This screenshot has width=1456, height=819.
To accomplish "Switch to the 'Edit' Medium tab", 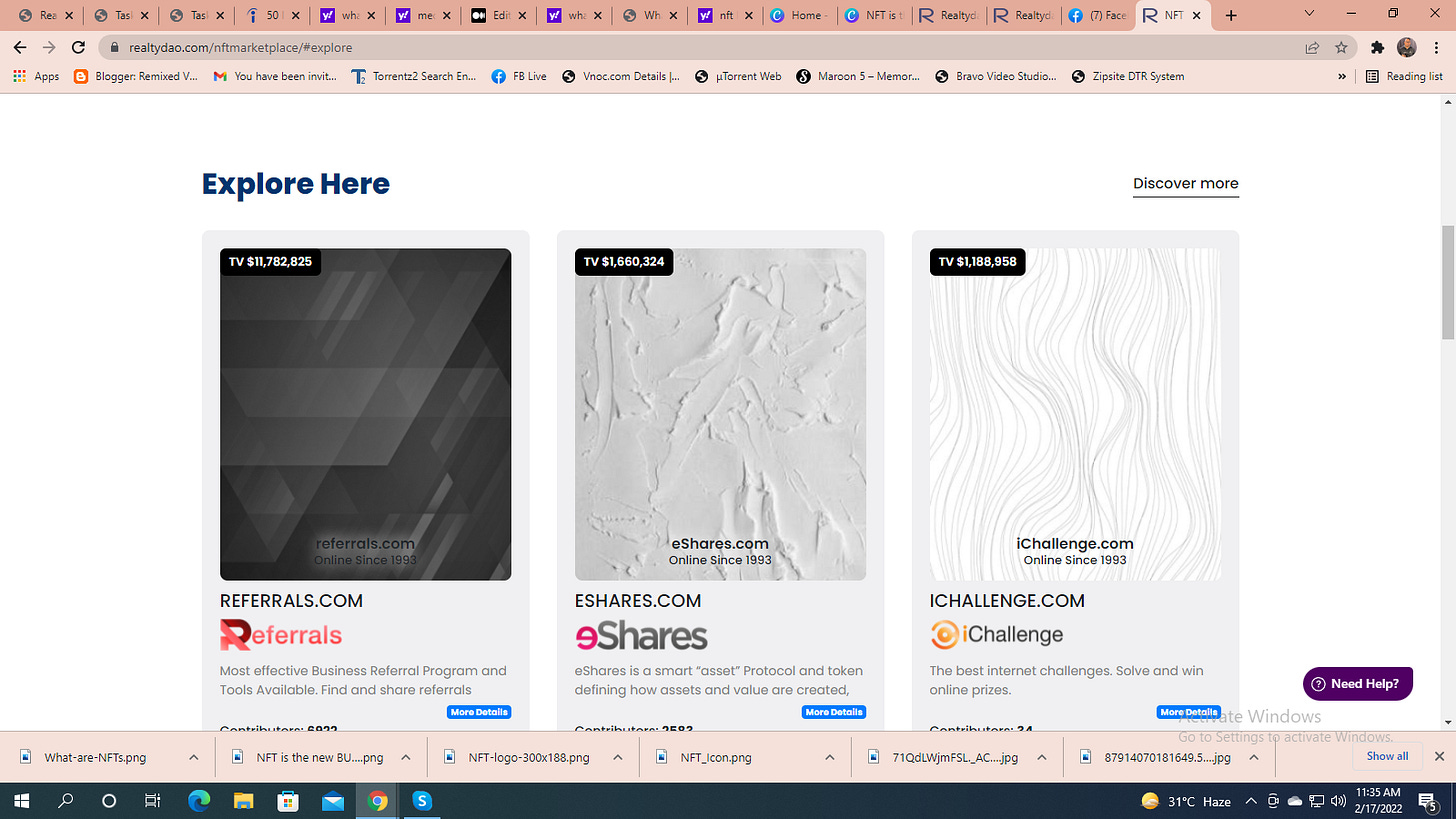I will [496, 15].
